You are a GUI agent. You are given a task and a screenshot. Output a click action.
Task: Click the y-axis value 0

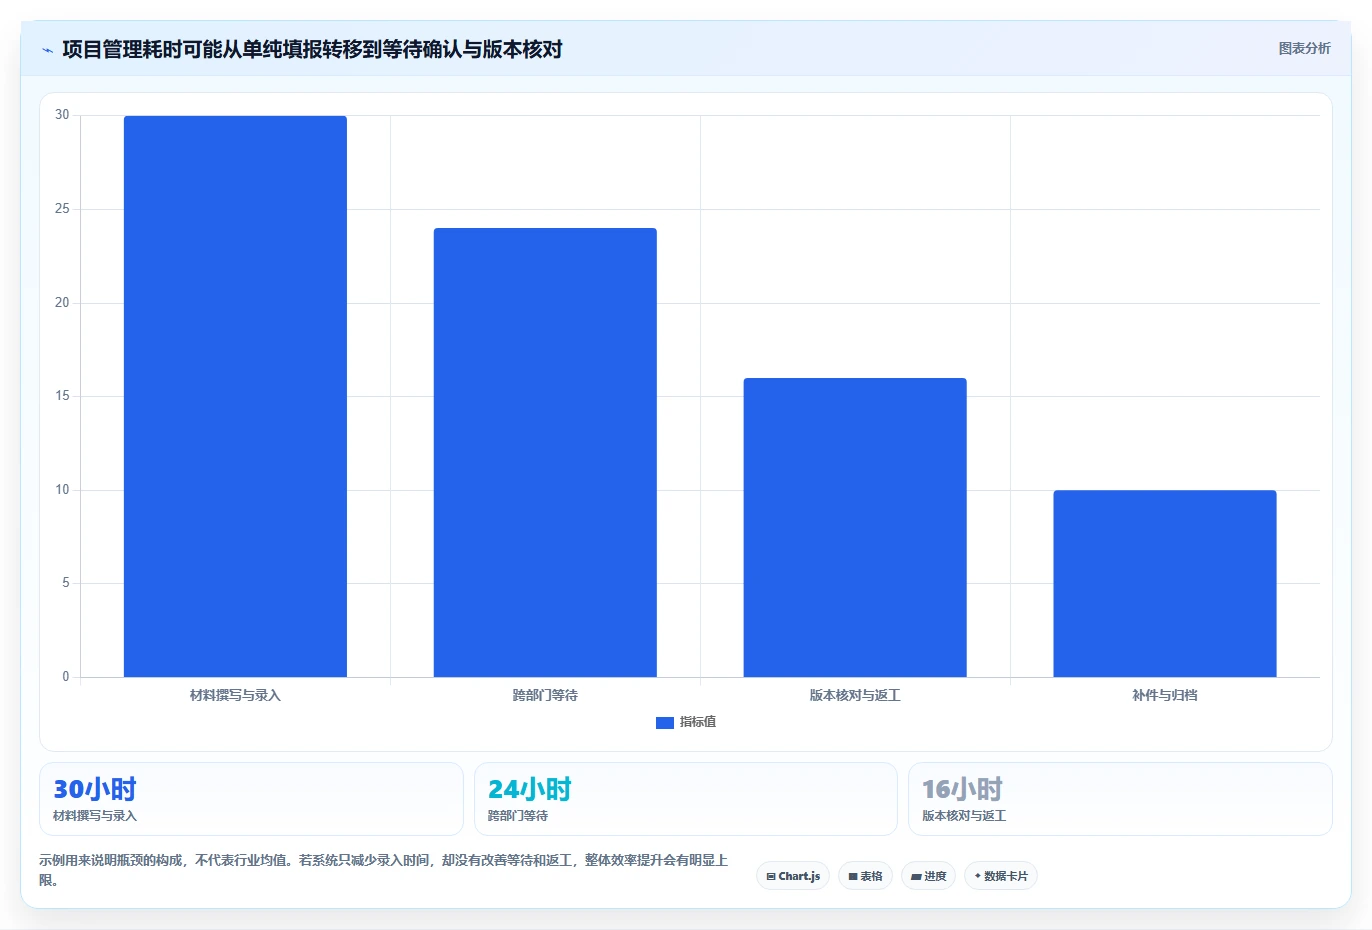[x=66, y=677]
